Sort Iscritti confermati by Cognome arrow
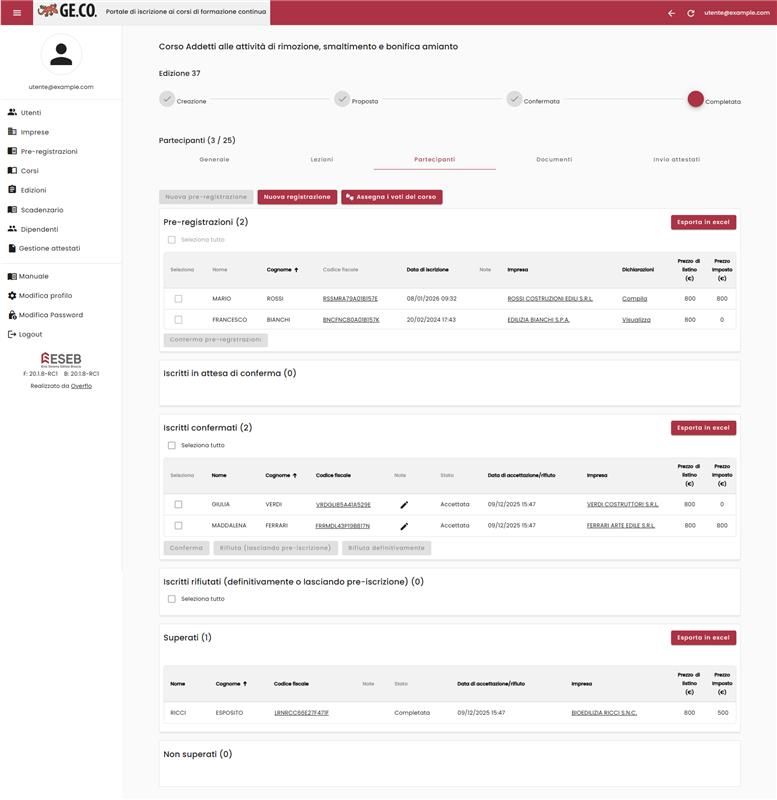The image size is (777, 800). tap(294, 476)
